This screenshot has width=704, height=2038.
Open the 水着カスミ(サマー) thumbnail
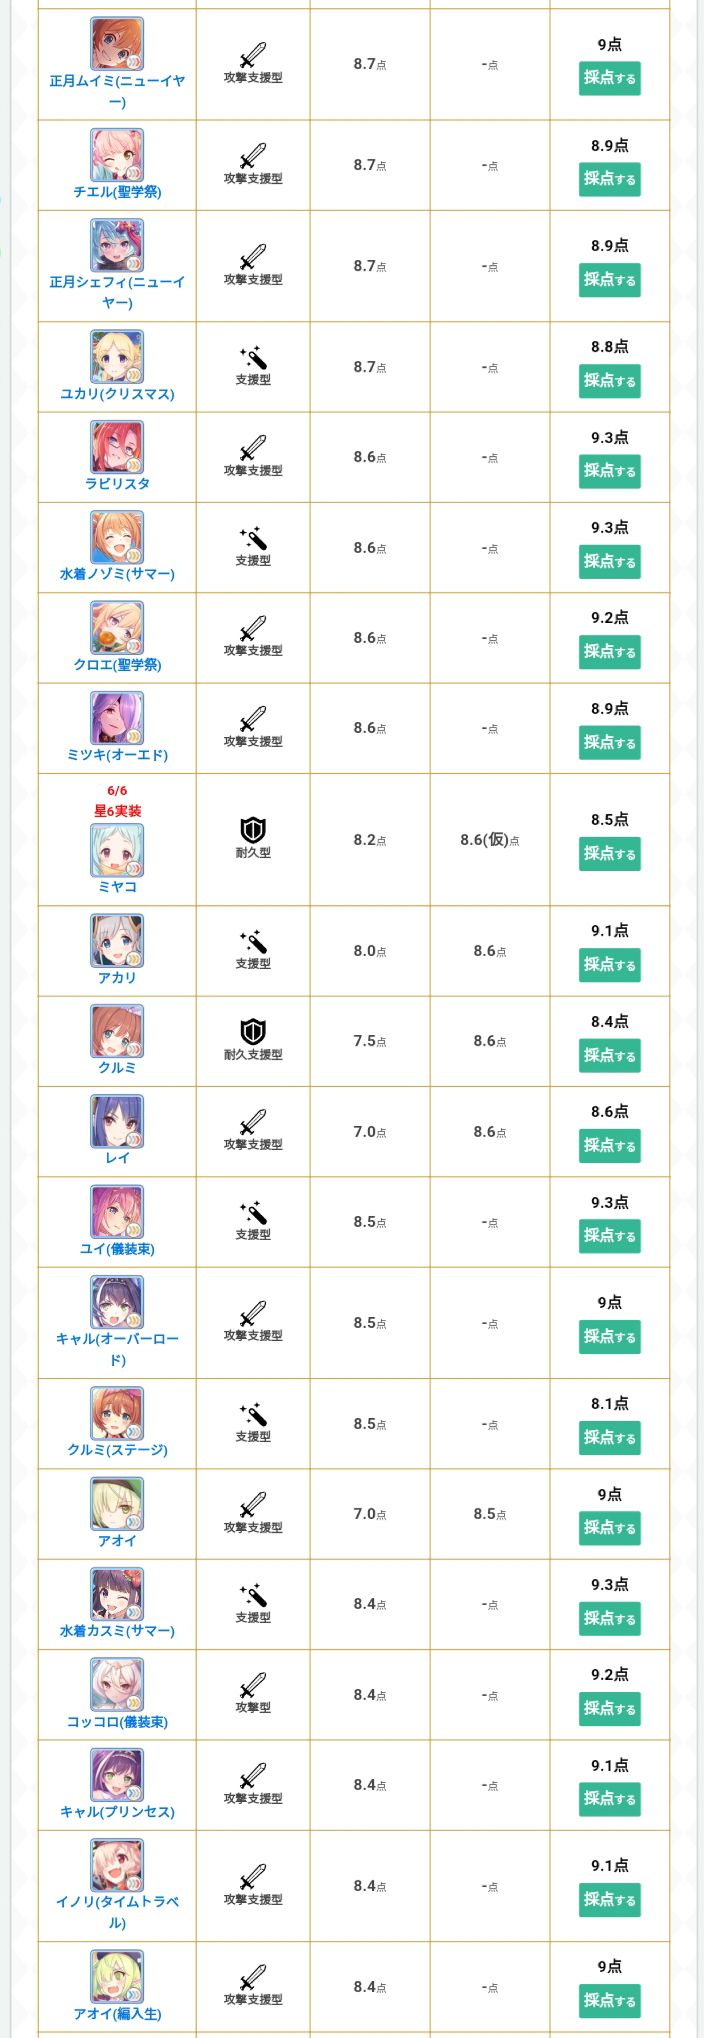117,1594
